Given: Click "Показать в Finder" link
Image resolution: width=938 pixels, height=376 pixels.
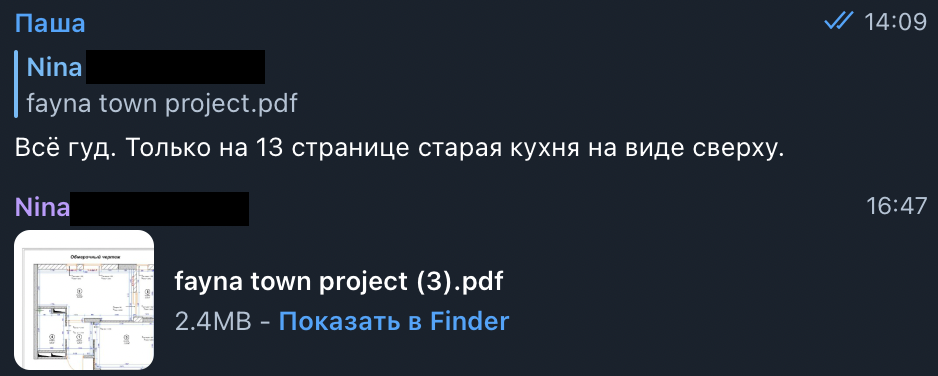Looking at the screenshot, I should click(394, 322).
